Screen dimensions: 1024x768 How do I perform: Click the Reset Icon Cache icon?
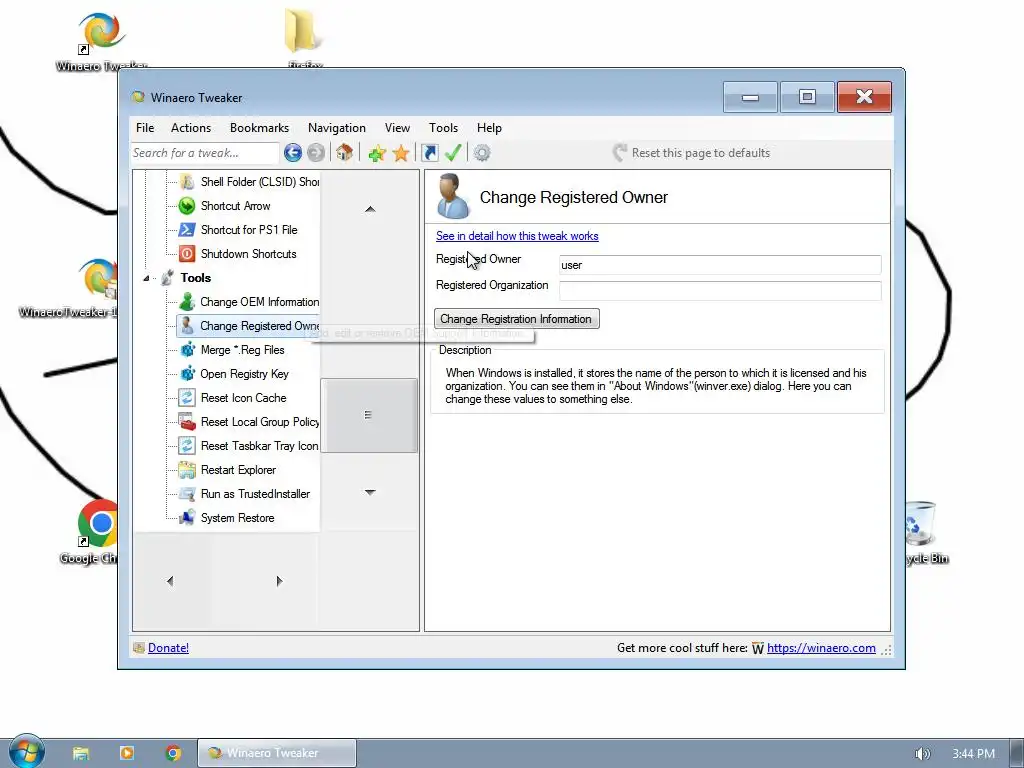point(187,398)
